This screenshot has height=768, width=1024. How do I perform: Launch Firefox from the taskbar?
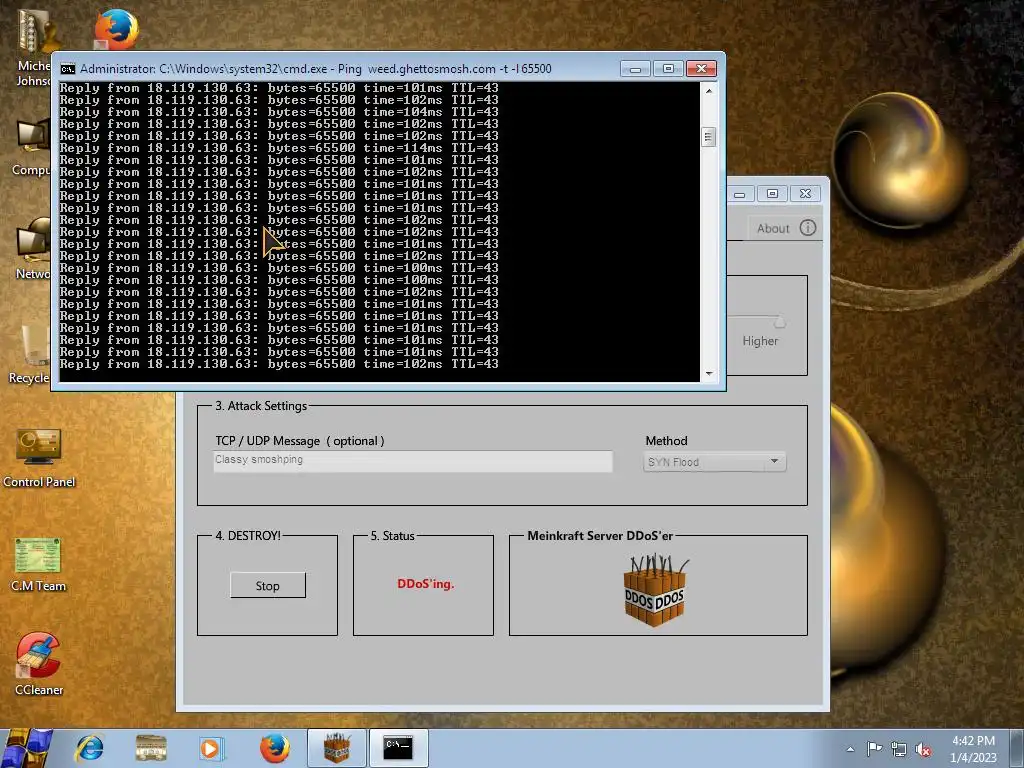[x=274, y=748]
